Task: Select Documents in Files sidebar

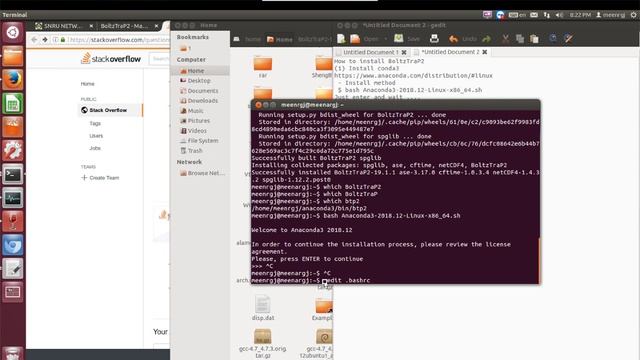Action: coord(200,91)
